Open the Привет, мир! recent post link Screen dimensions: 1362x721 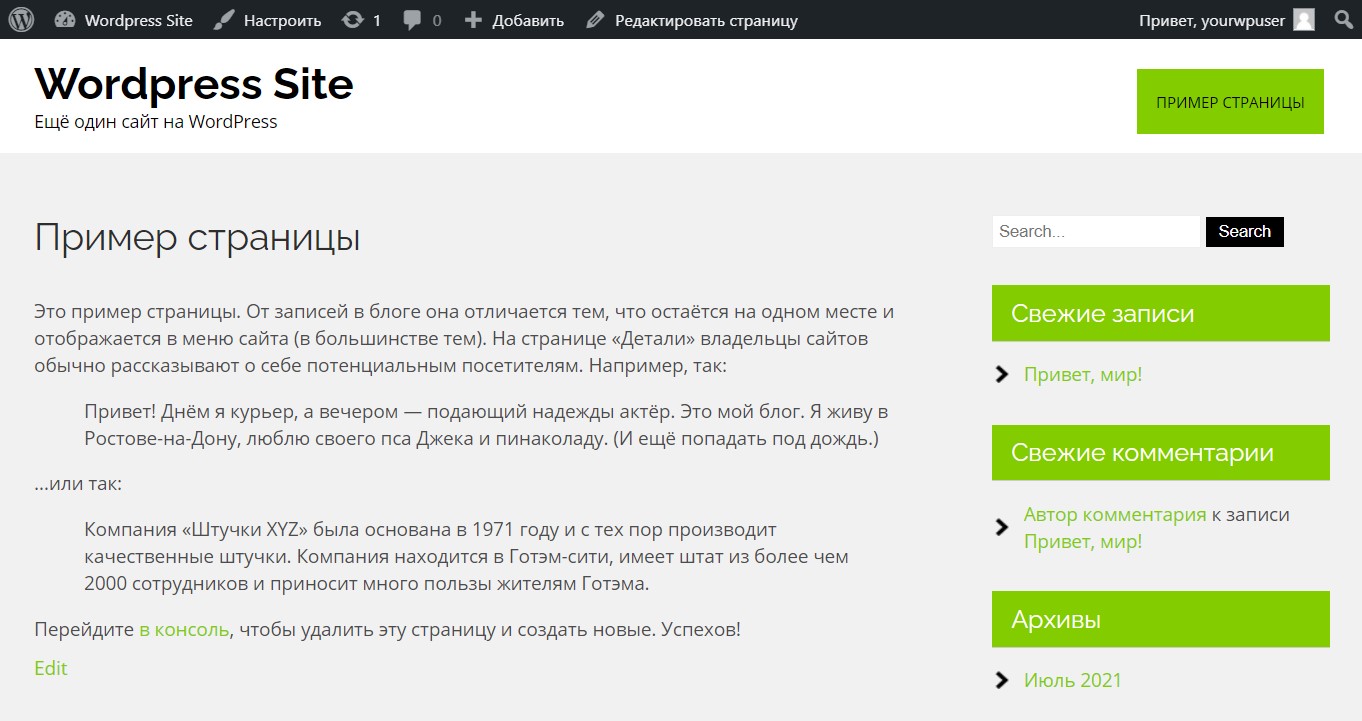(1084, 374)
